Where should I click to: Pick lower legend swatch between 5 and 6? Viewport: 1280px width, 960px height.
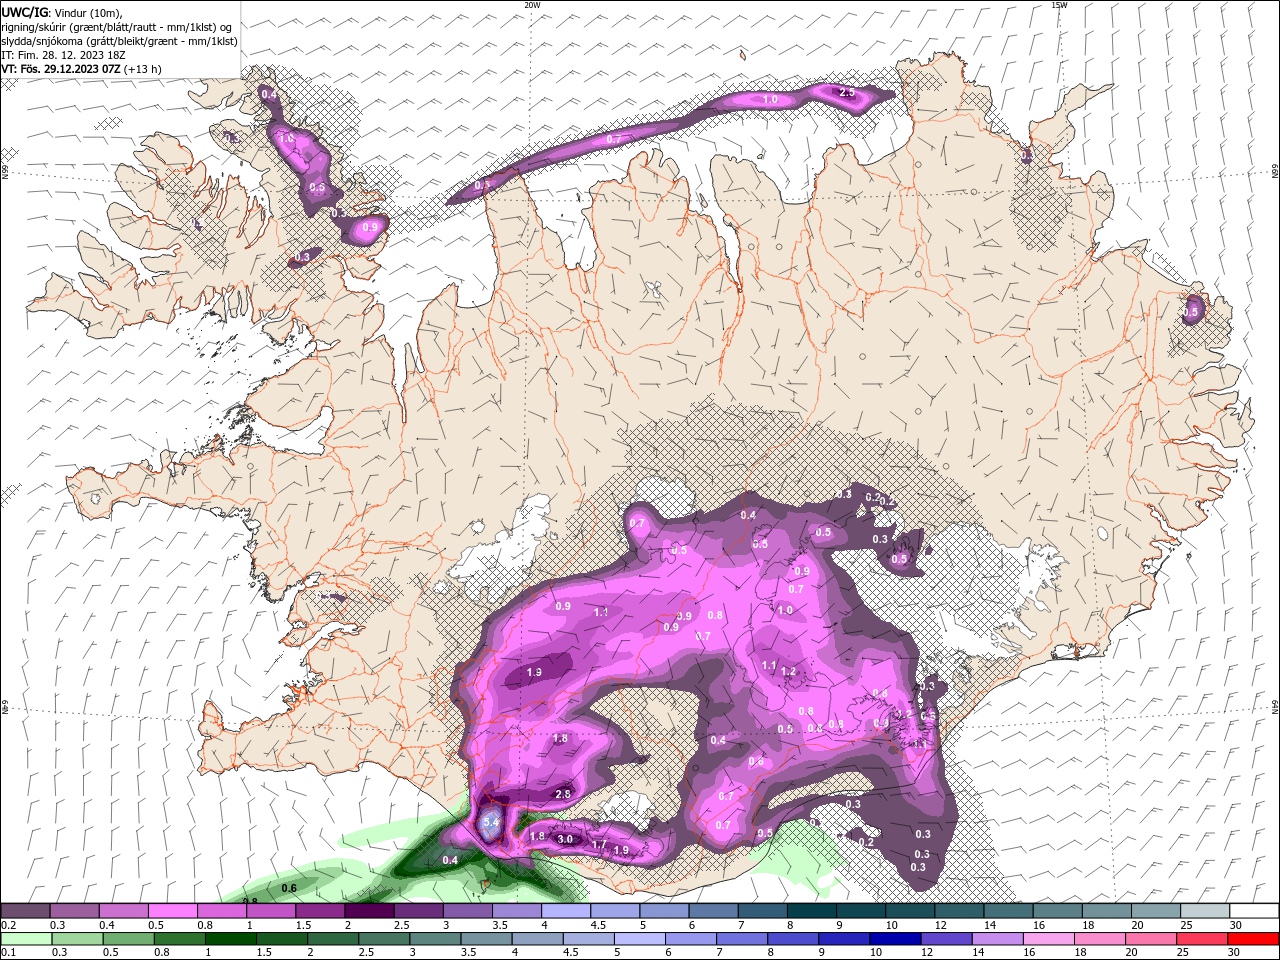pos(642,939)
